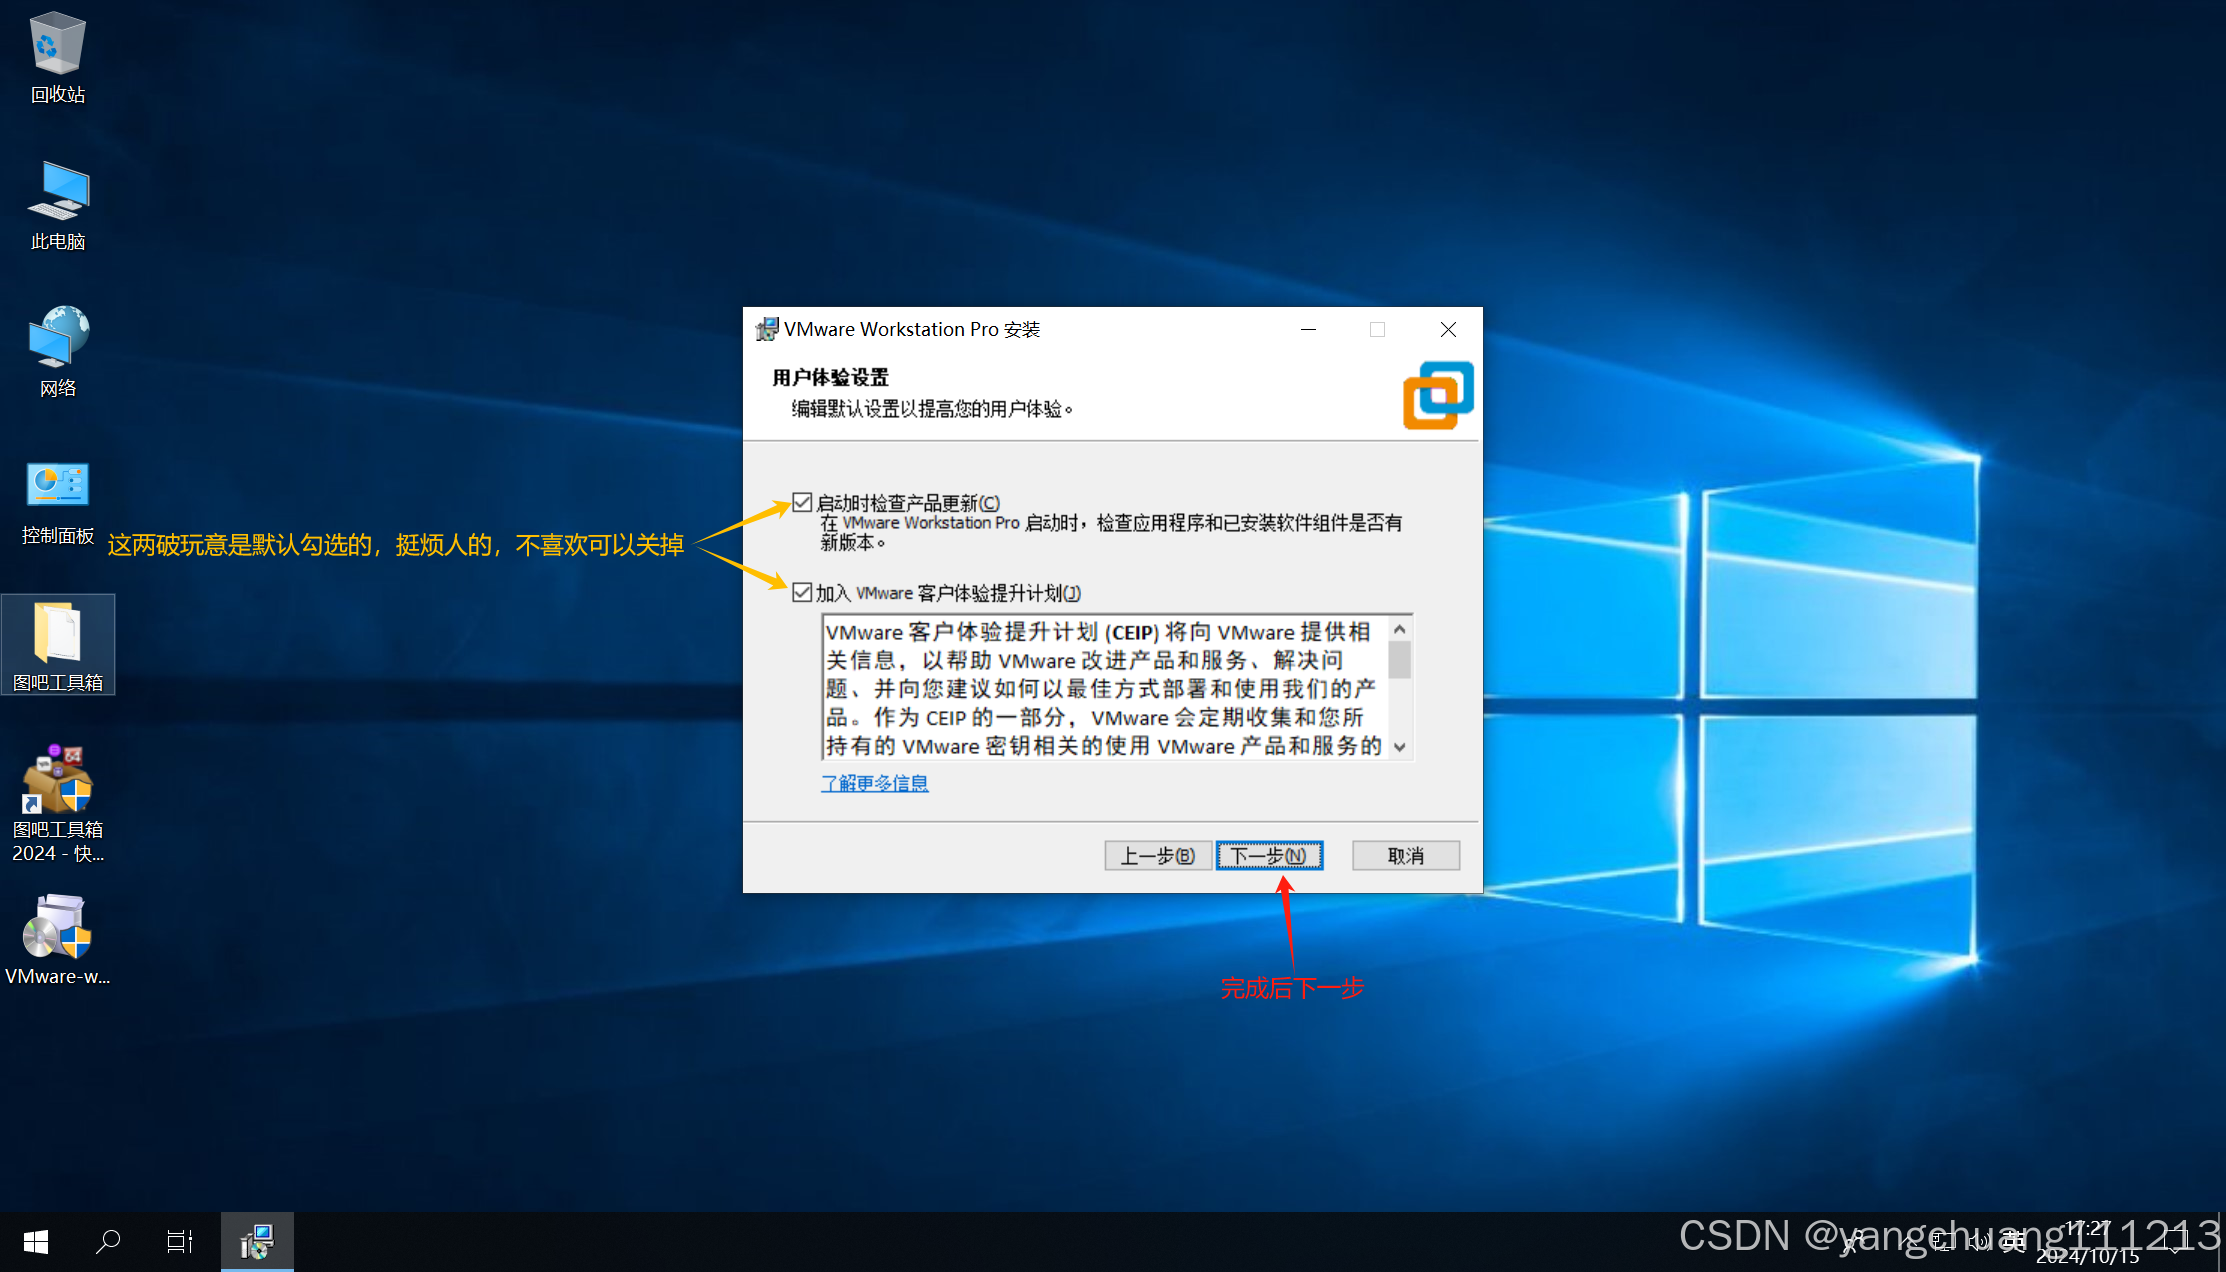The image size is (2226, 1272).
Task: Select the 图吧工具箱 2024 installer shortcut
Action: point(58,804)
